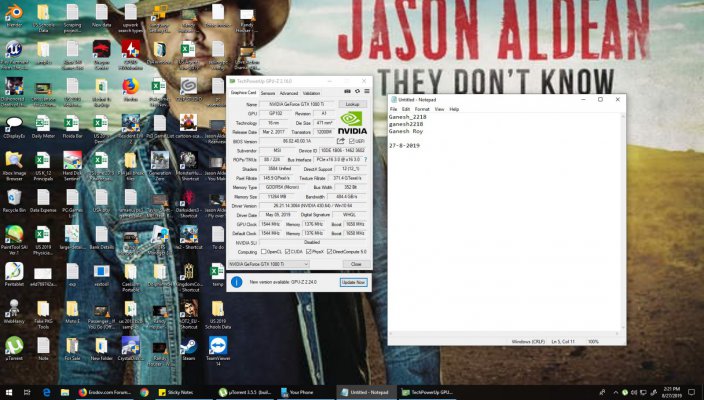Open the Action Center notification icon
The width and height of the screenshot is (704, 400).
tap(693, 392)
